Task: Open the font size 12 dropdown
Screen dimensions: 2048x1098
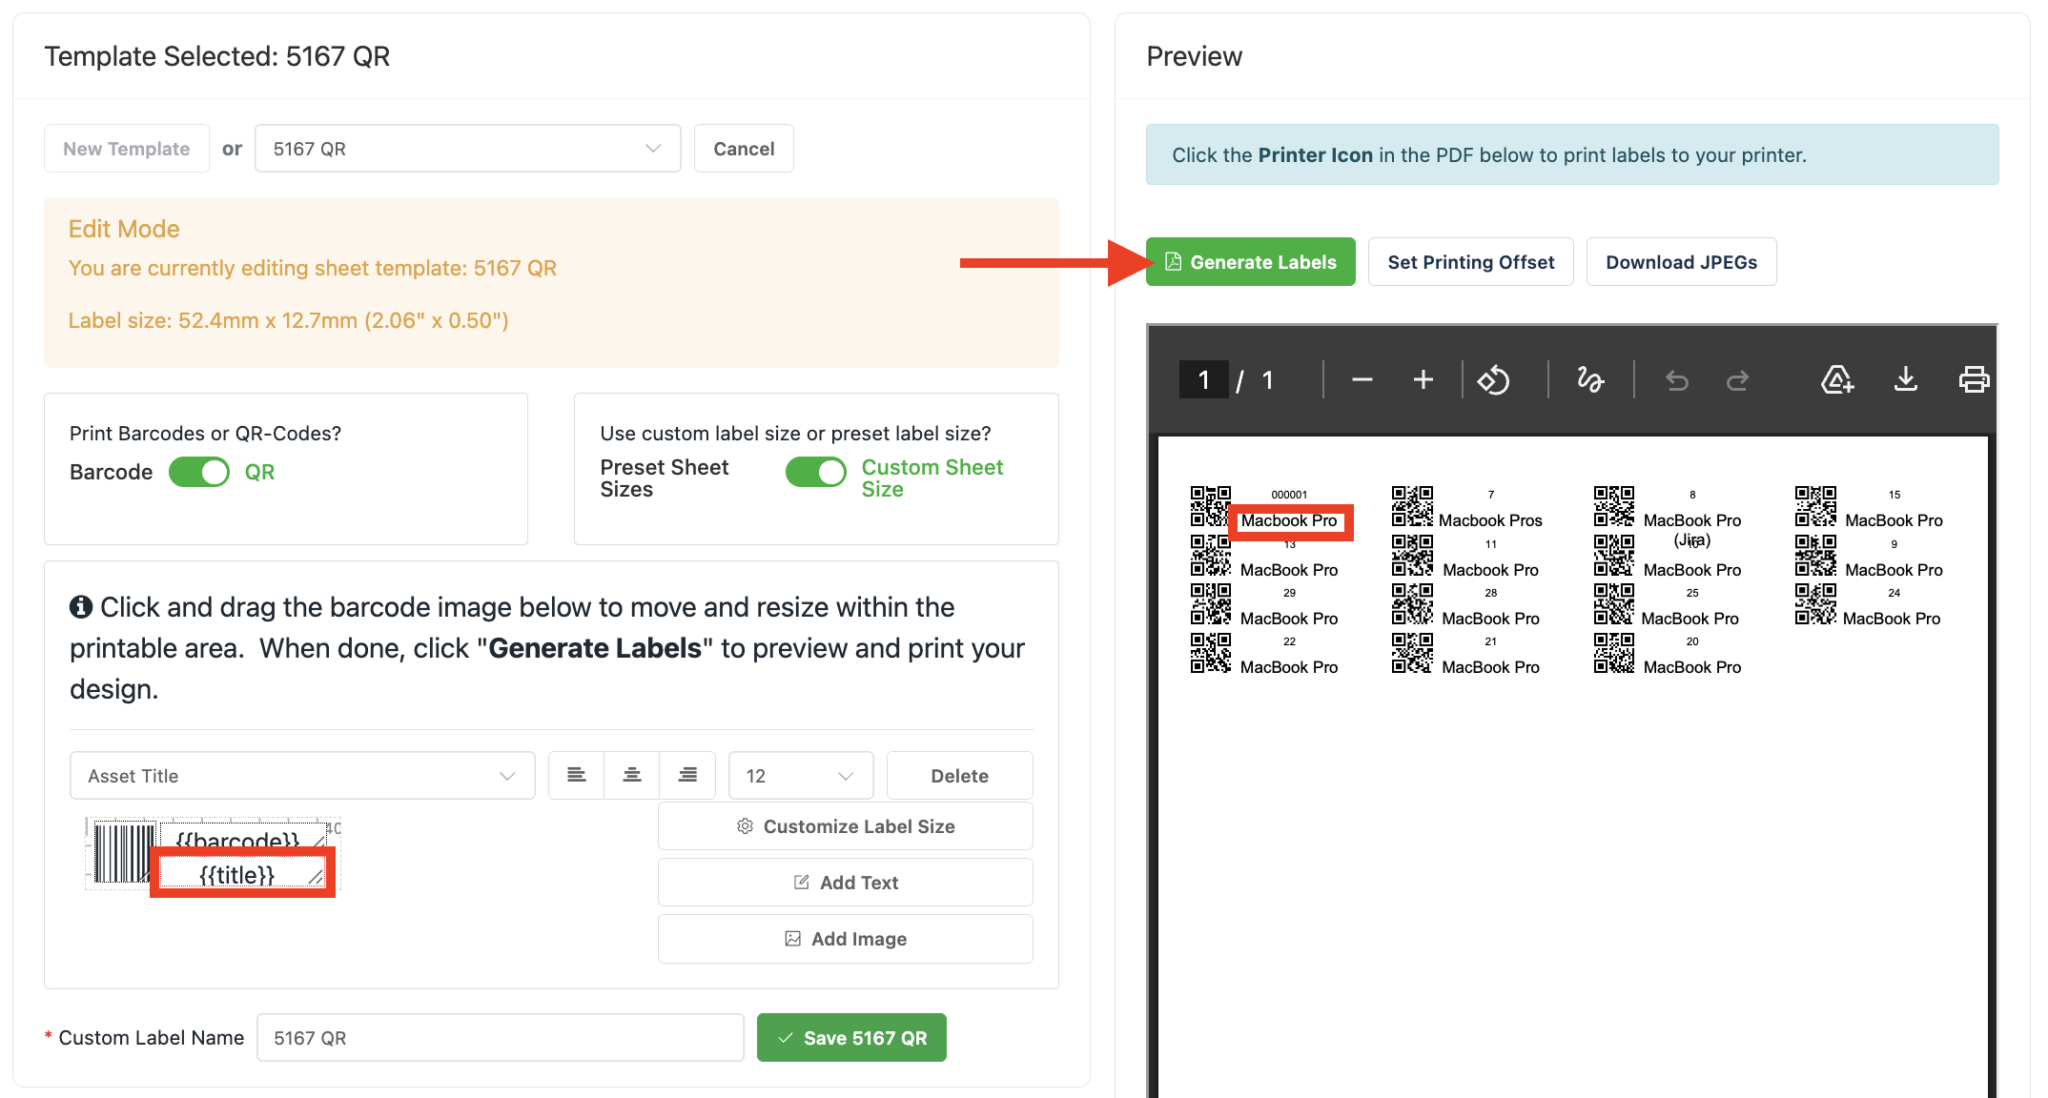Action: tap(801, 776)
